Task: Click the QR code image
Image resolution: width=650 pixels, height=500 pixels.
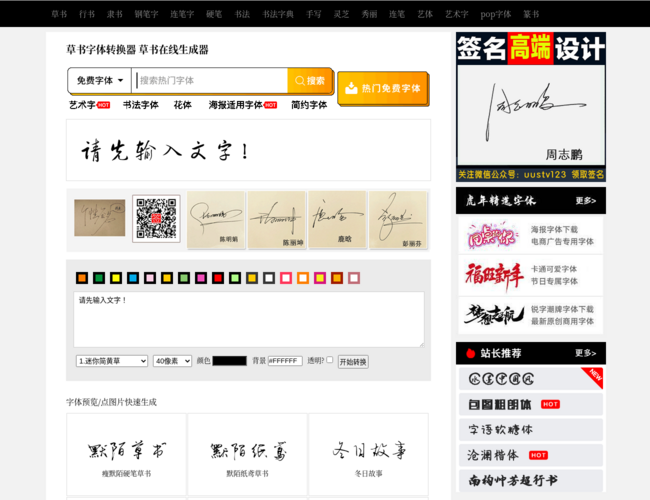Action: (x=156, y=218)
